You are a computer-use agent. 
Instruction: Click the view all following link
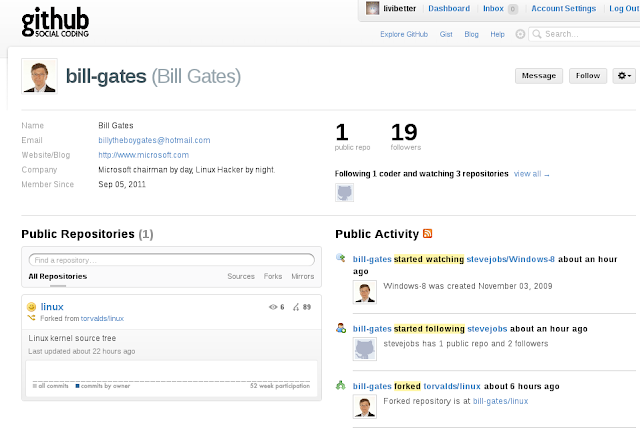click(x=530, y=173)
